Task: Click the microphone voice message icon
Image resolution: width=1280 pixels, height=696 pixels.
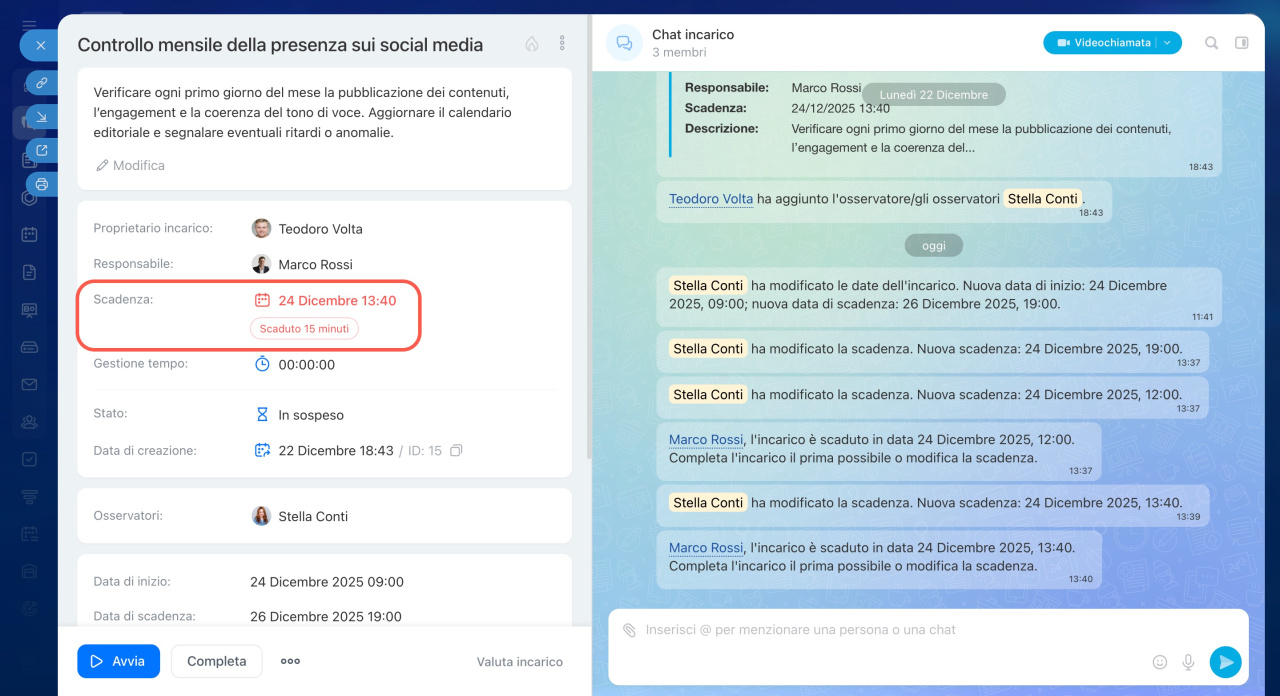Action: (x=1188, y=662)
